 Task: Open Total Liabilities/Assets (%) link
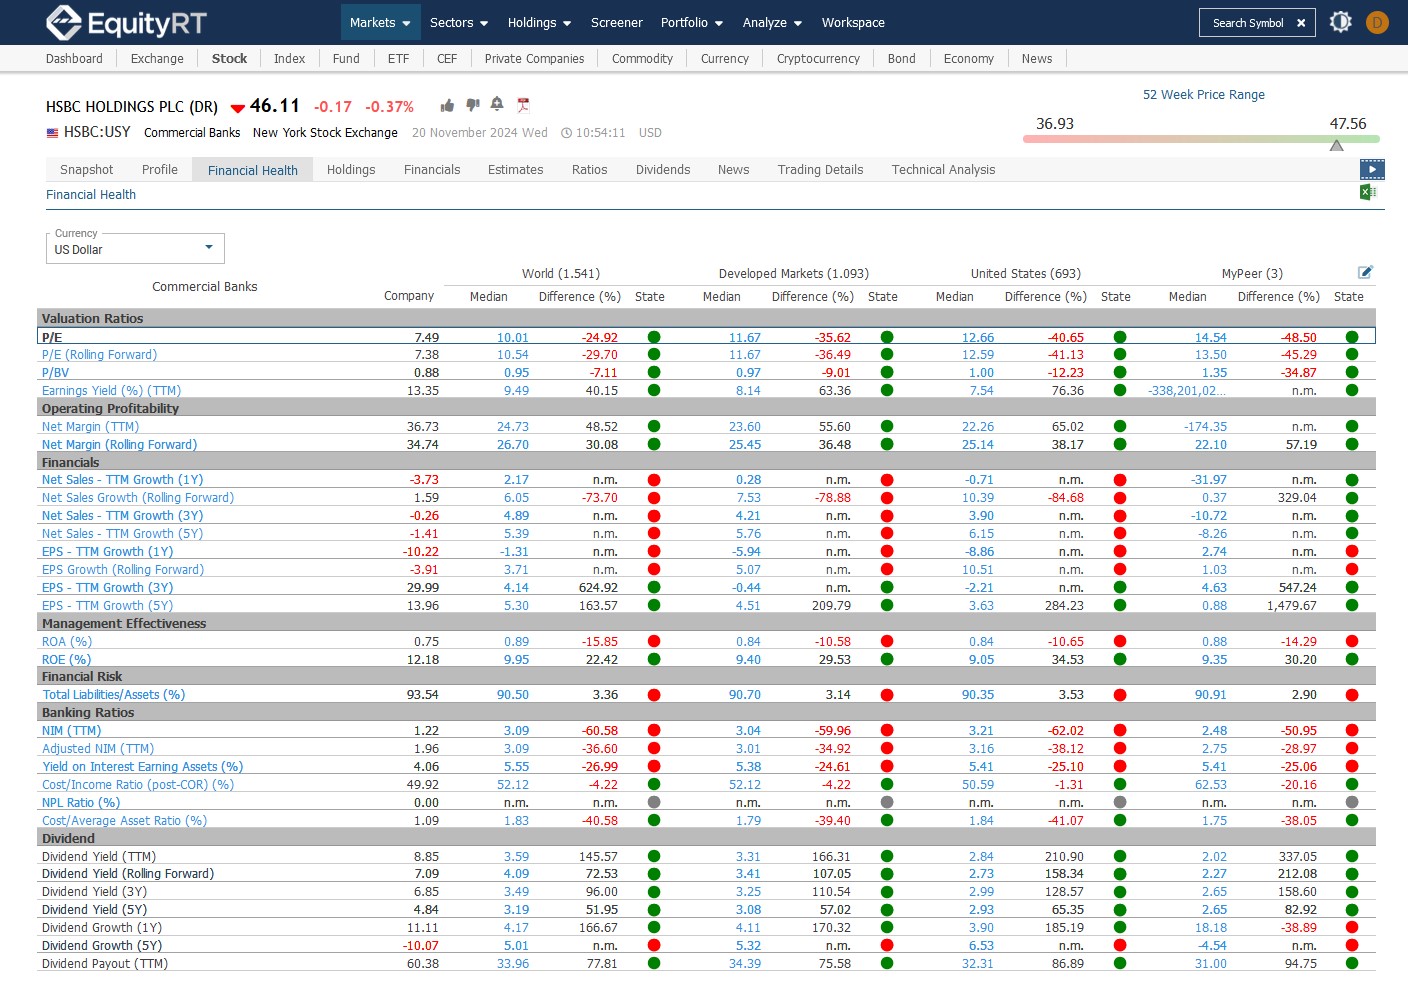point(113,695)
